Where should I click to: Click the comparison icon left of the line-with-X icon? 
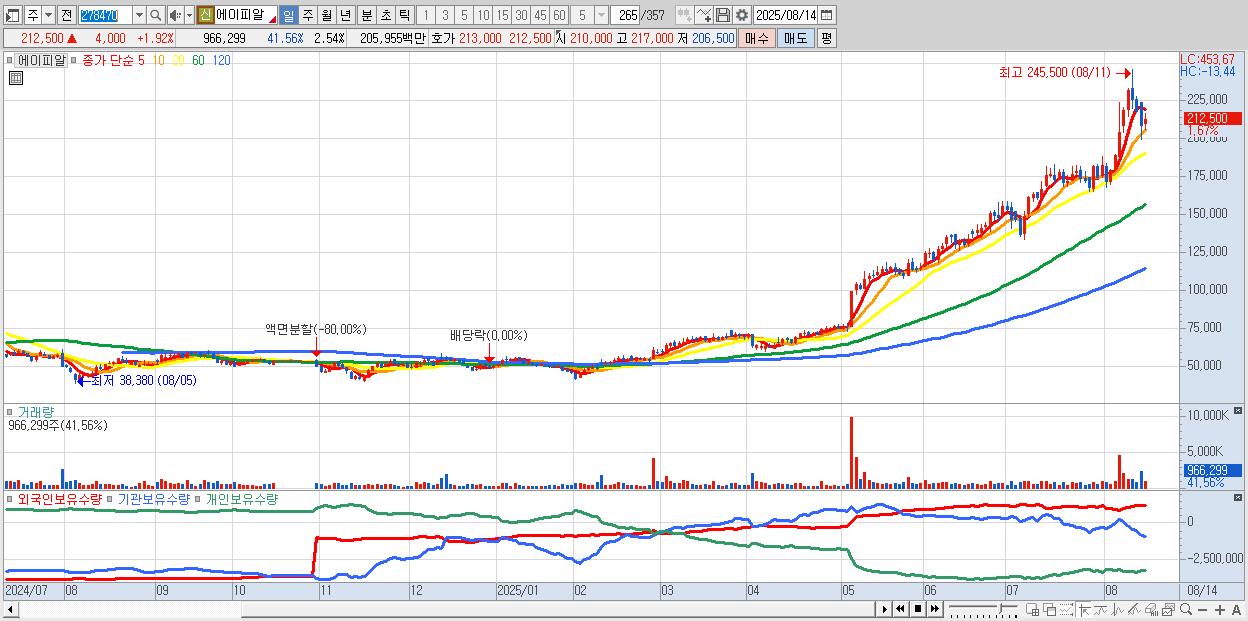684,15
